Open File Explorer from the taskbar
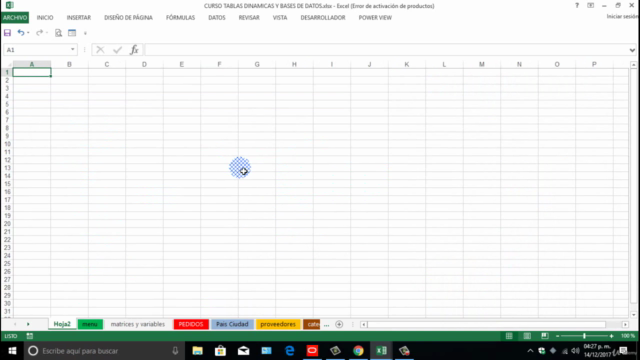The height and width of the screenshot is (360, 640). click(198, 351)
